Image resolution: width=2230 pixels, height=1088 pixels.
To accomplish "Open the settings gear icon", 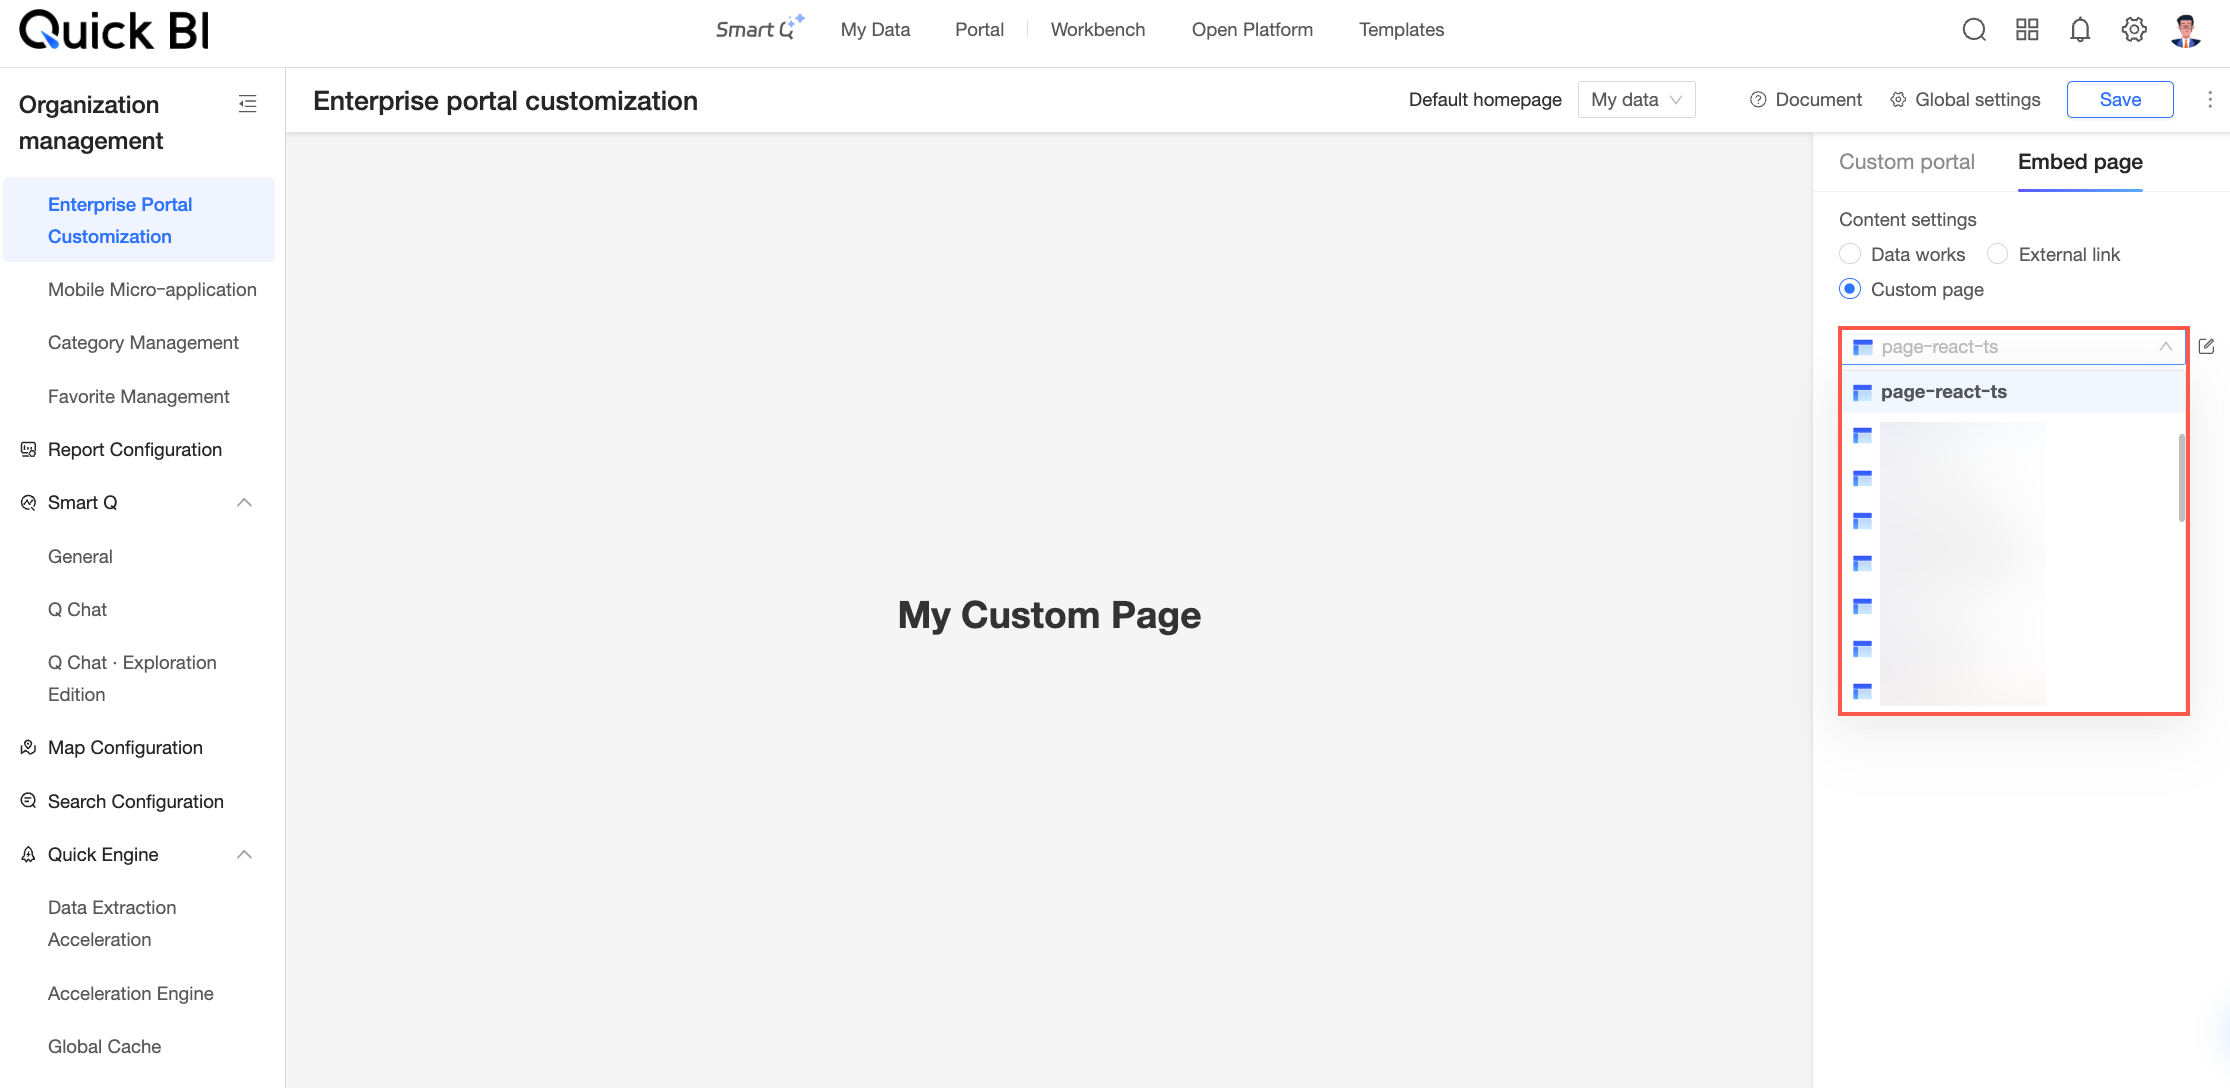I will tap(2134, 30).
